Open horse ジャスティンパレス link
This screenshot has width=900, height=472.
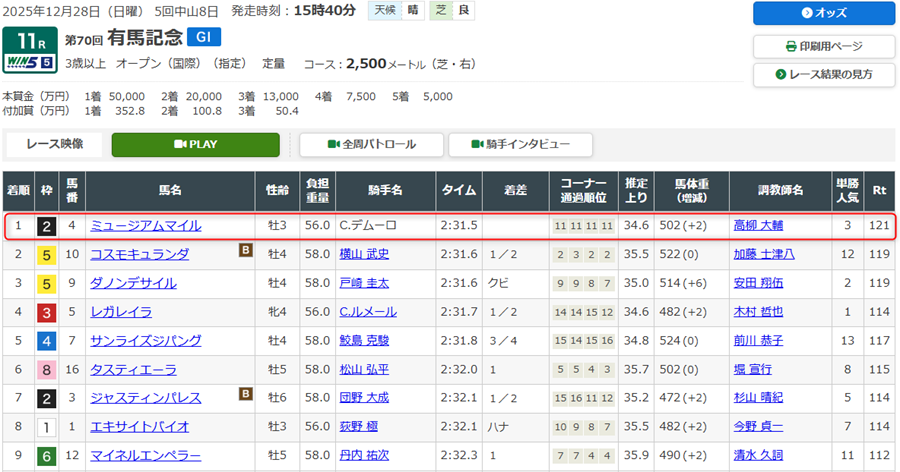[x=146, y=398]
